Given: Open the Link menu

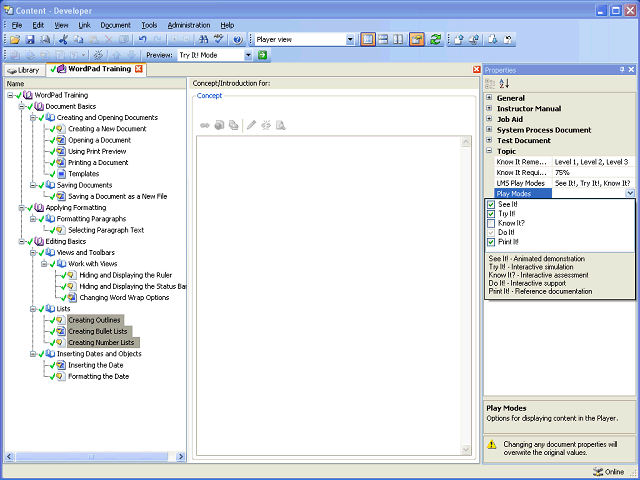Looking at the screenshot, I should click(x=84, y=25).
